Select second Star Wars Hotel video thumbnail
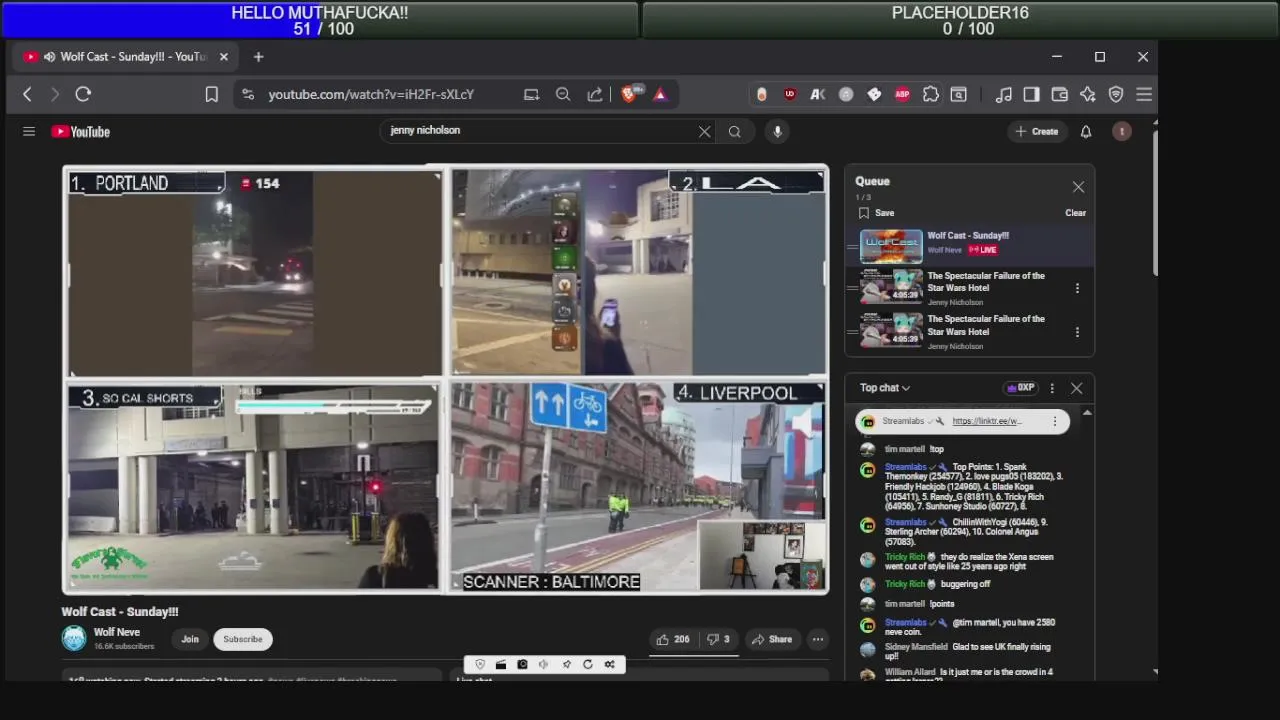Image resolution: width=1280 pixels, height=720 pixels. tap(891, 331)
